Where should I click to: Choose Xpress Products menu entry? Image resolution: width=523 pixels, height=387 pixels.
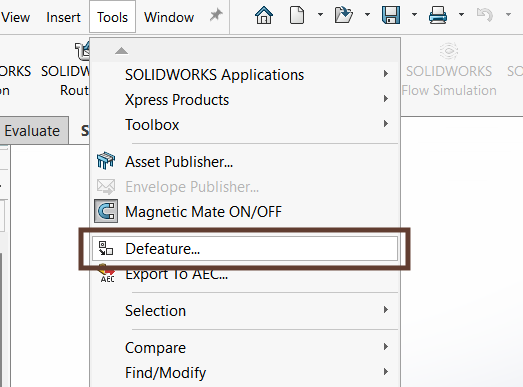245,100
